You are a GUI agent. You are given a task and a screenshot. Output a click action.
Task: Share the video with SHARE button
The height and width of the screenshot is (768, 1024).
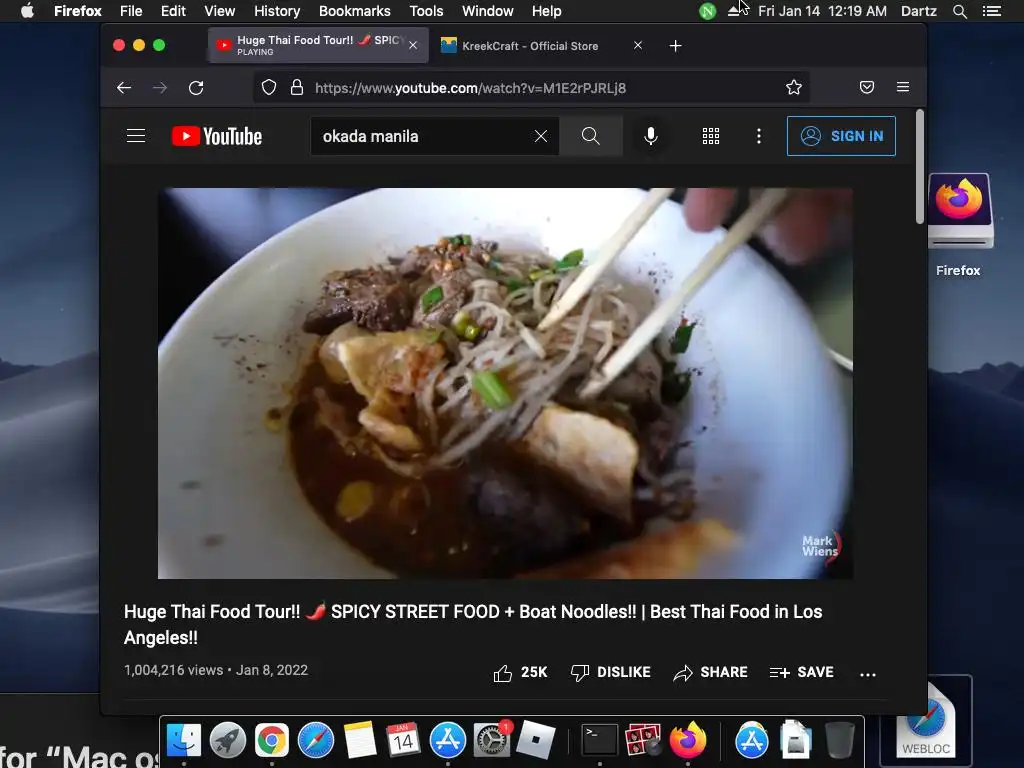point(711,673)
